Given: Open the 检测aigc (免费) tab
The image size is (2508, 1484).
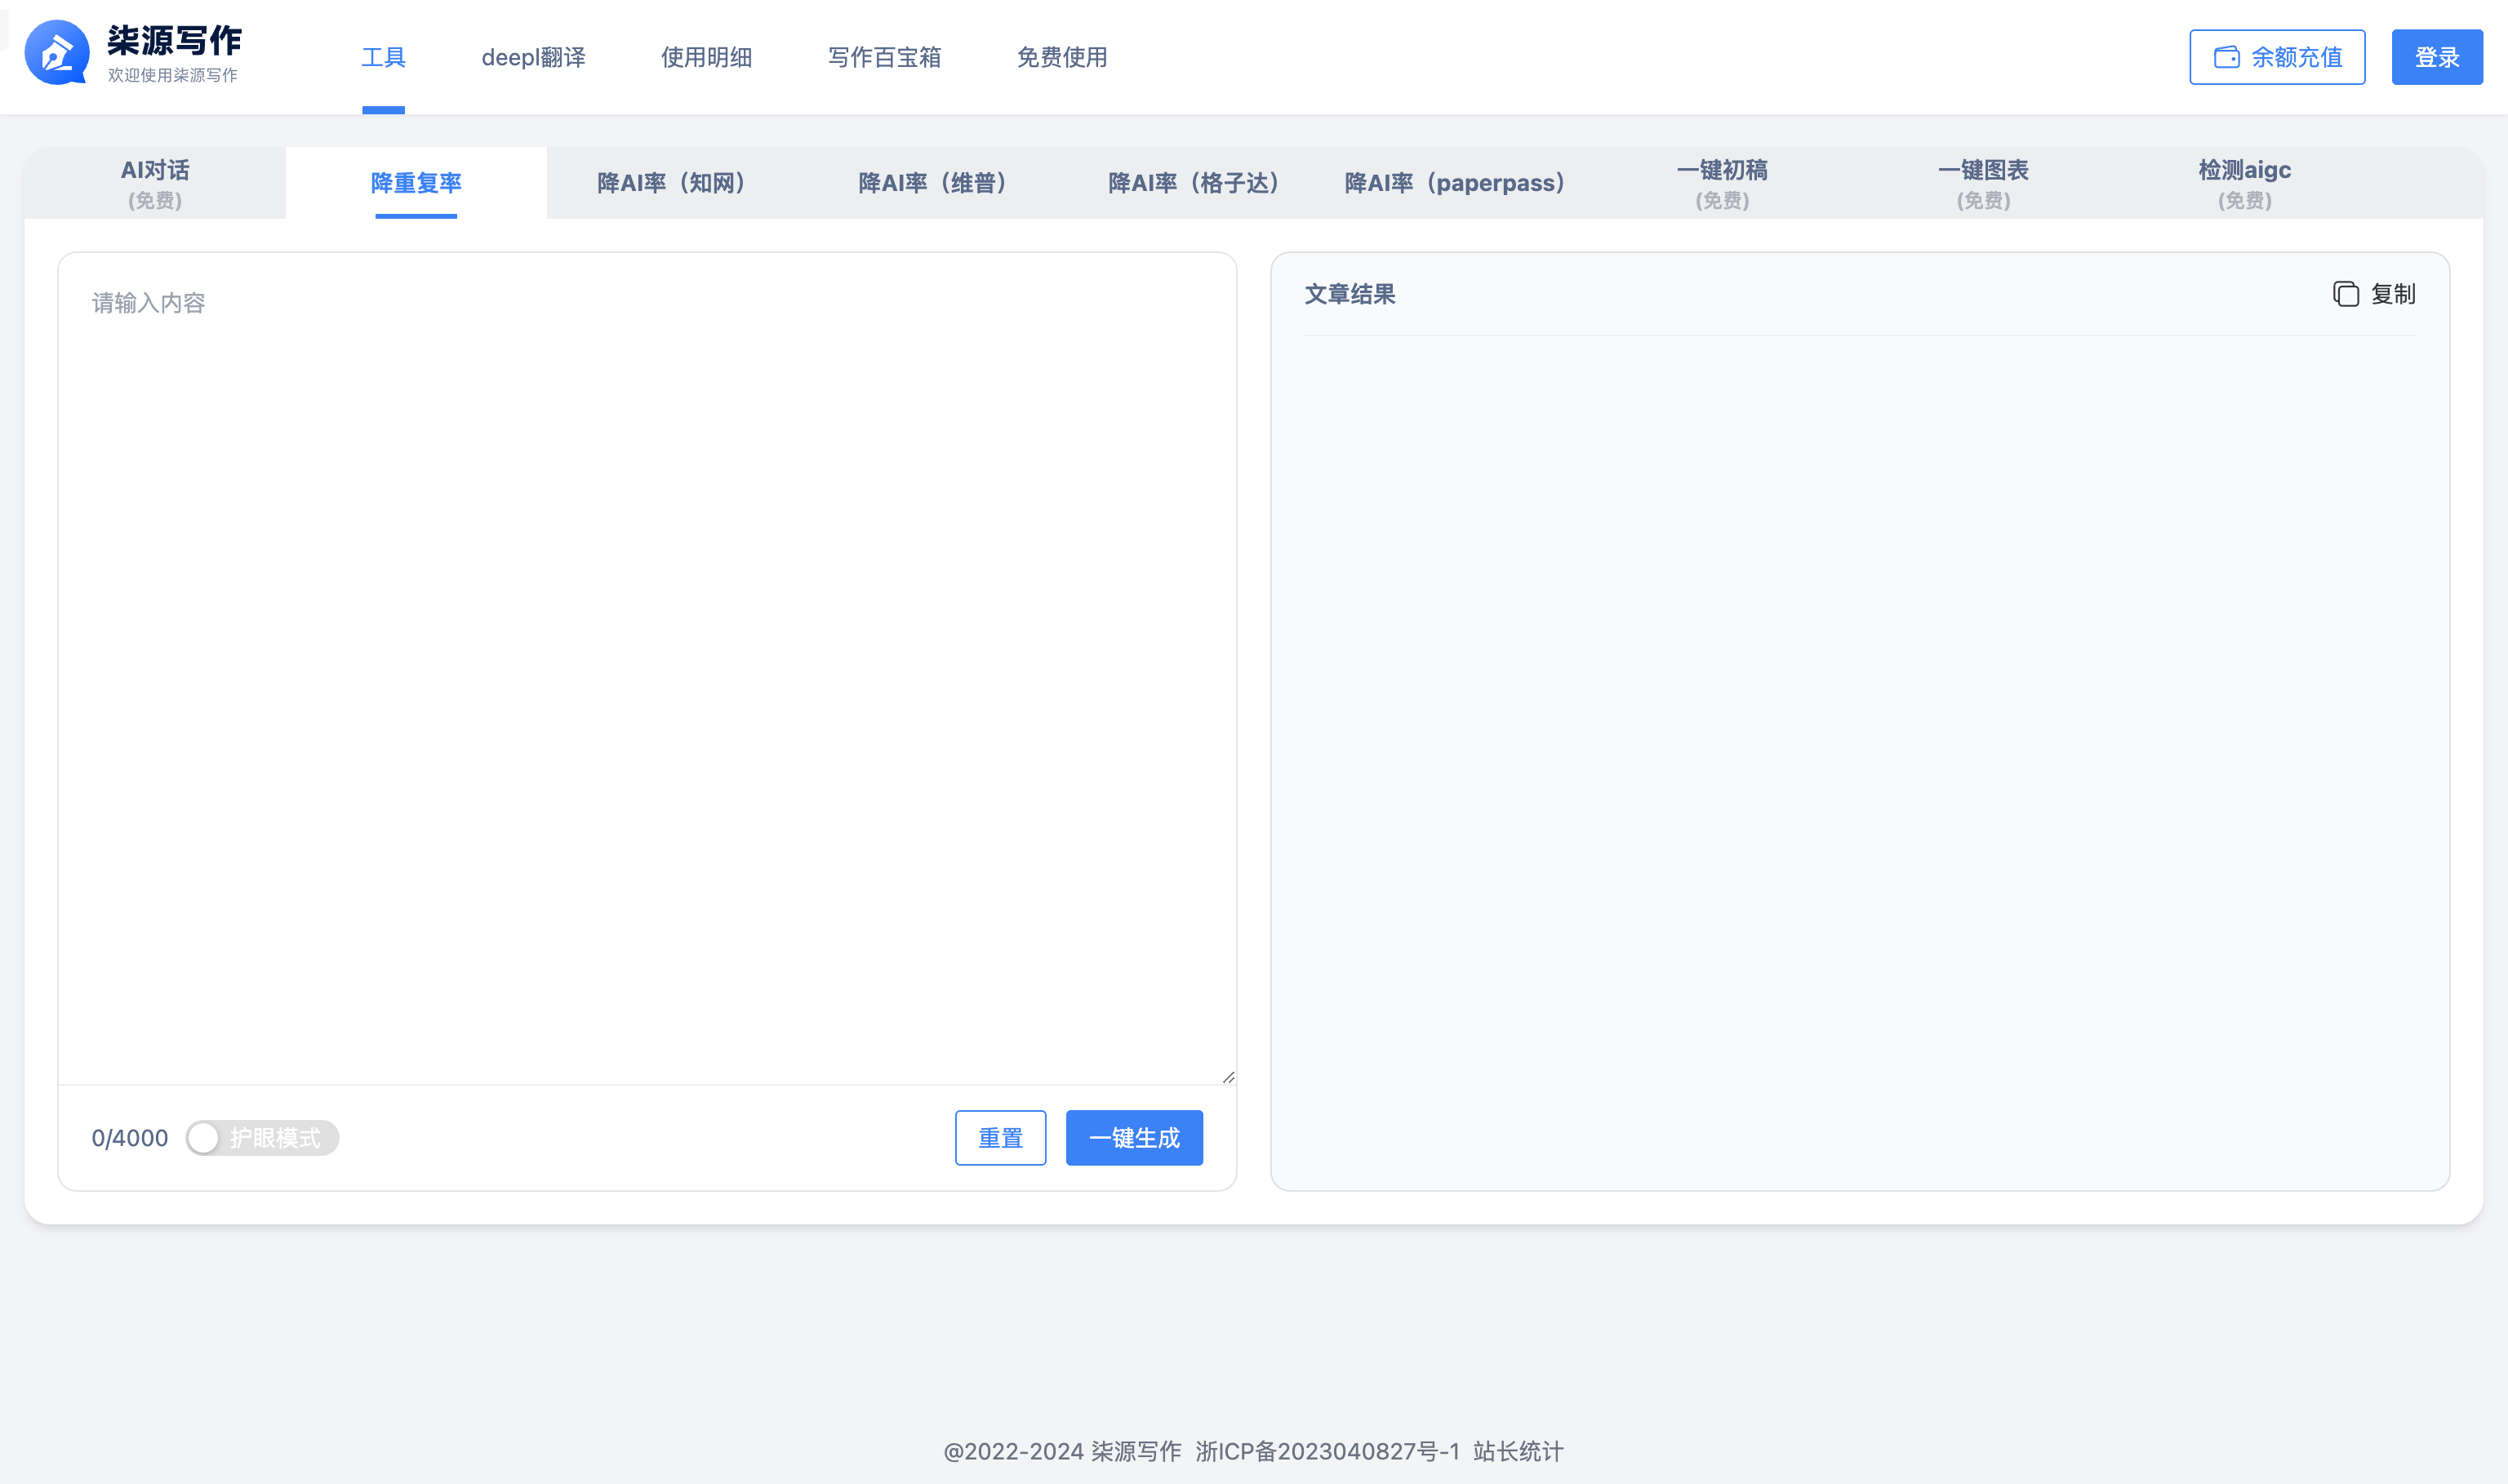Looking at the screenshot, I should (x=2245, y=183).
